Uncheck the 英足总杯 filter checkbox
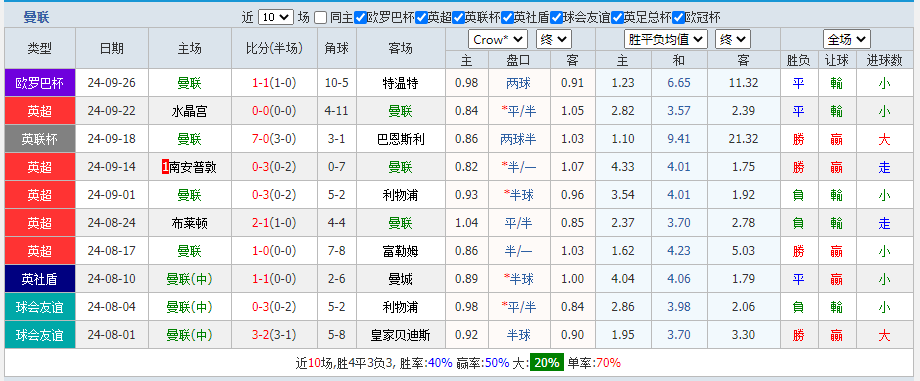920x381 pixels. (617, 18)
